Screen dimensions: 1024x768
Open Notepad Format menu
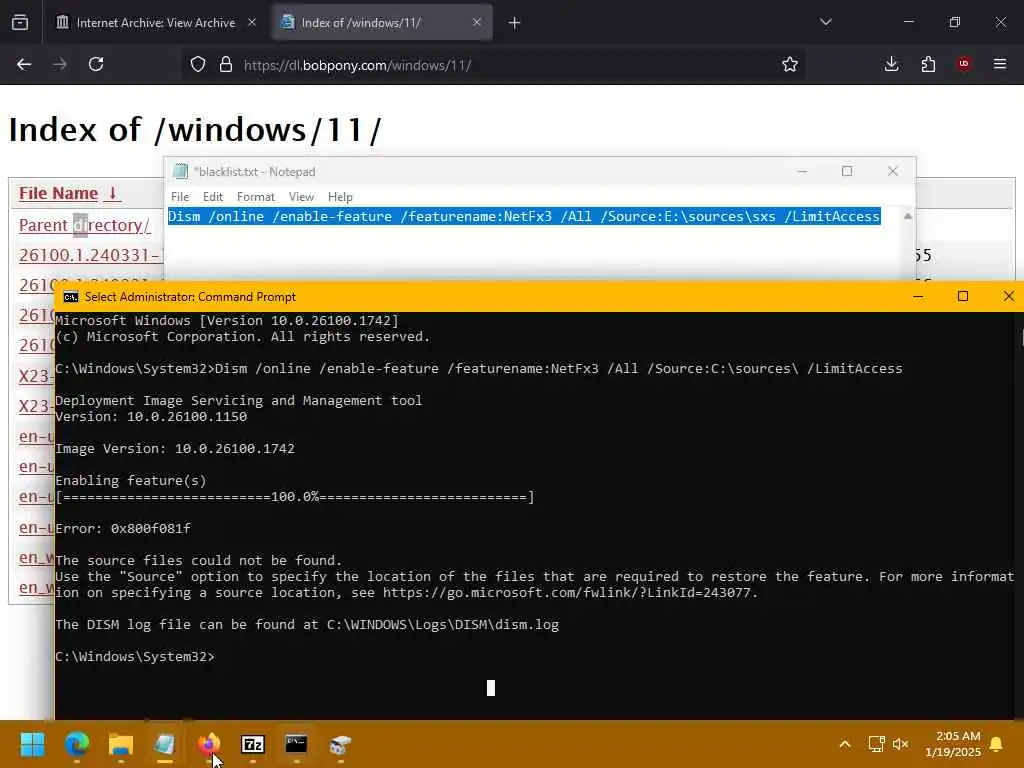click(x=255, y=197)
